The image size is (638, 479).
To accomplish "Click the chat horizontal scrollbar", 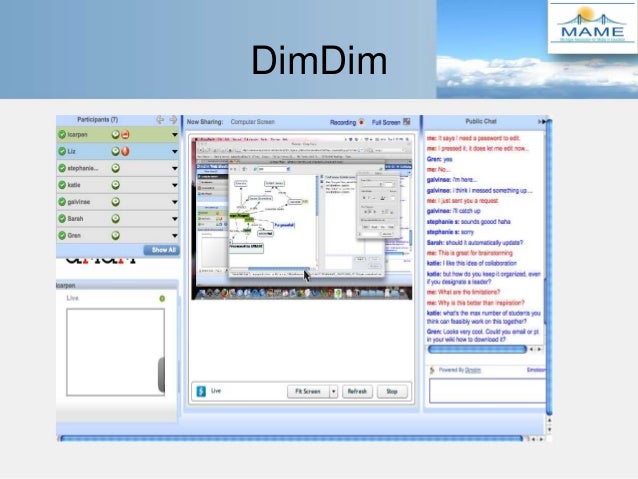I will pos(477,349).
